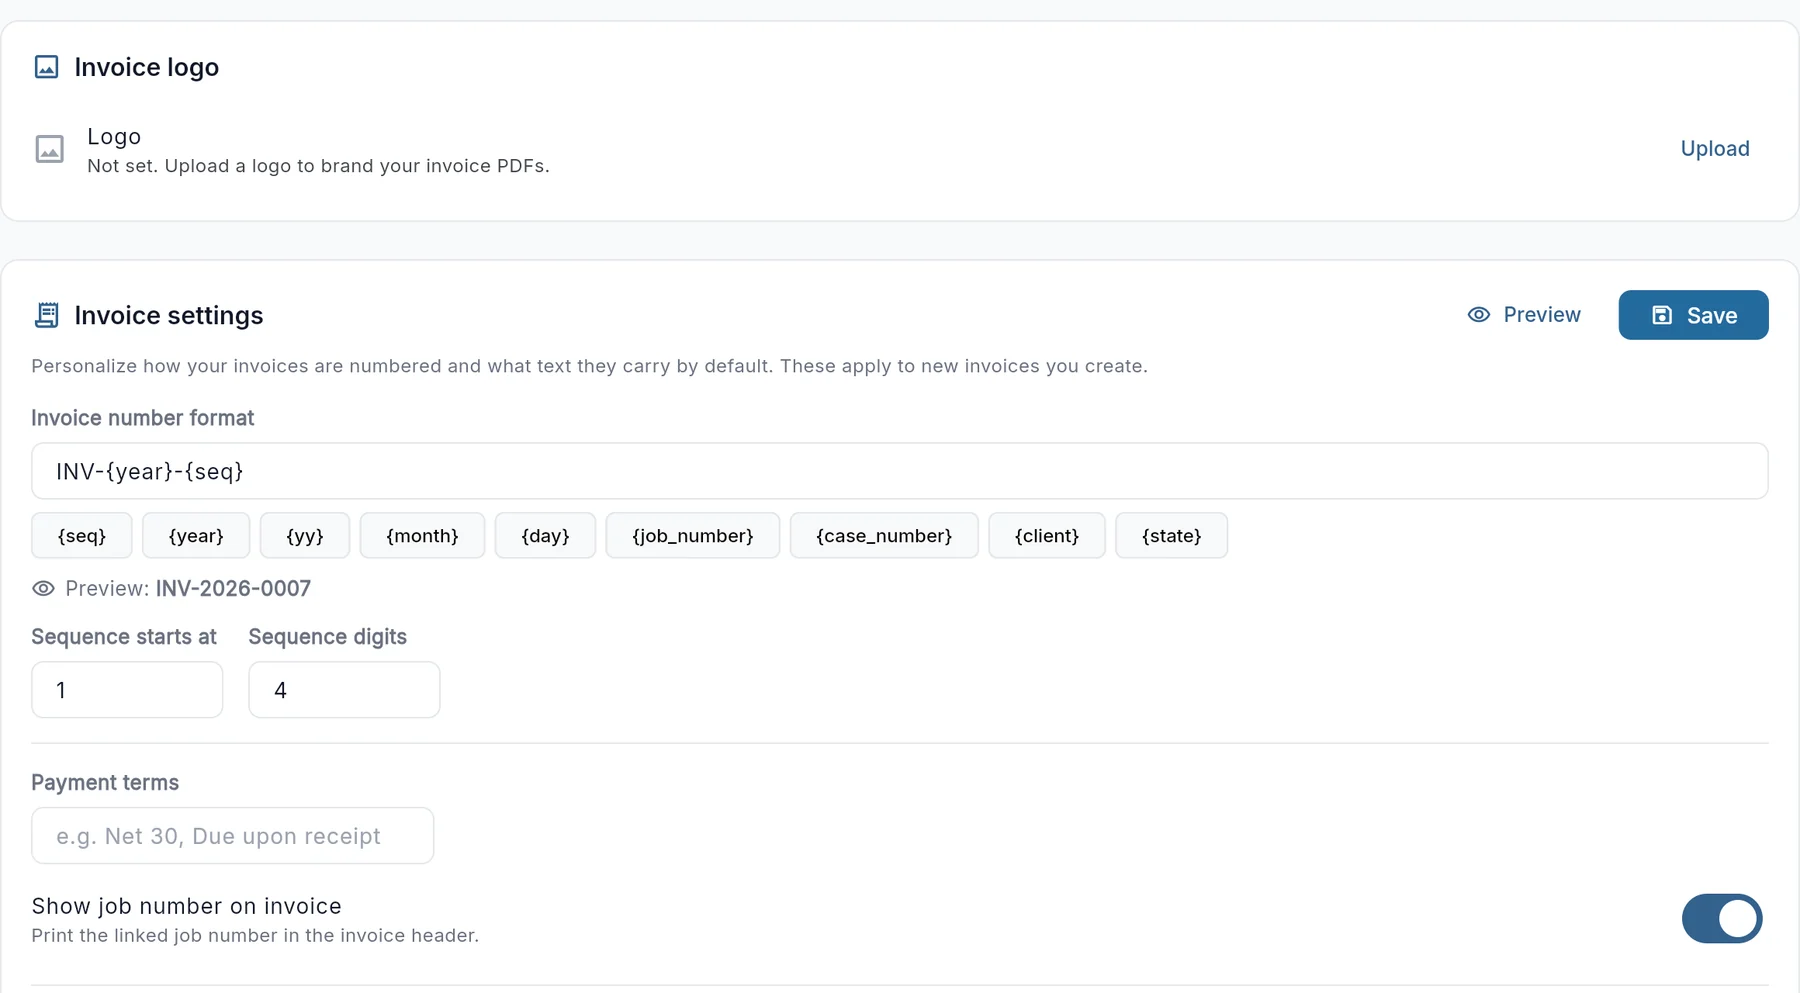This screenshot has width=1800, height=993.
Task: Click the floppy disk icon in Save
Action: point(1662,315)
